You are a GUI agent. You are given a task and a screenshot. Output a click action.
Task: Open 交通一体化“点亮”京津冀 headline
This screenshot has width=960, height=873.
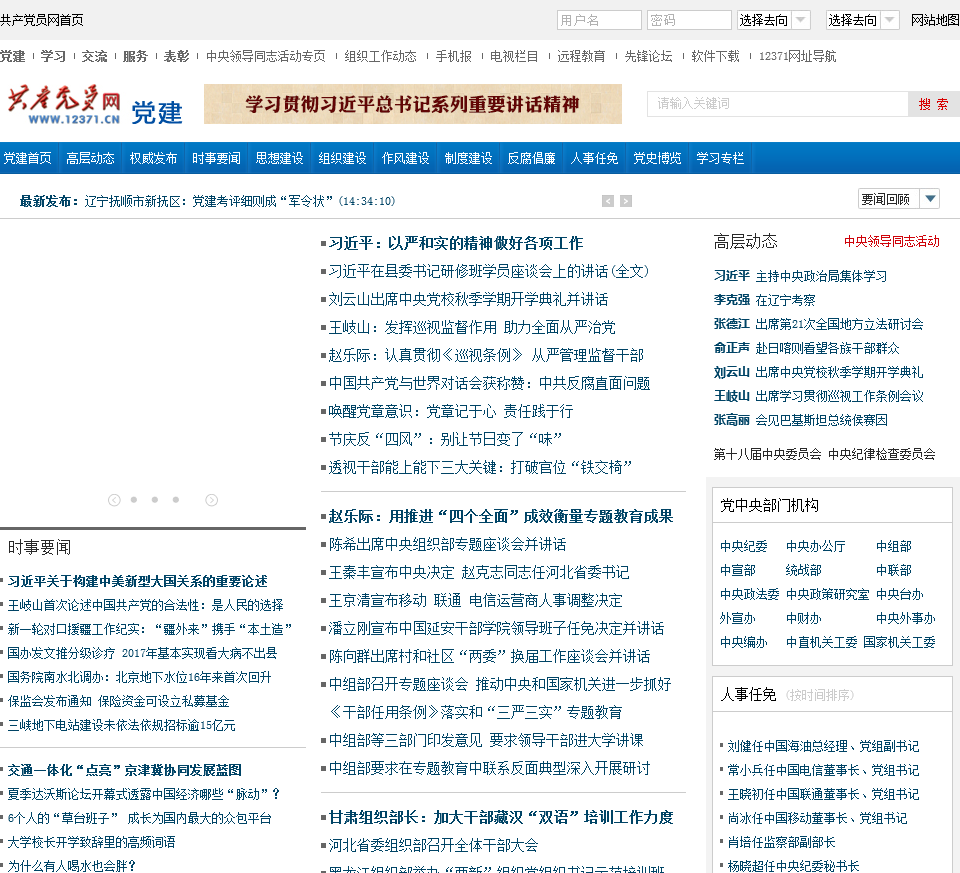point(124,770)
